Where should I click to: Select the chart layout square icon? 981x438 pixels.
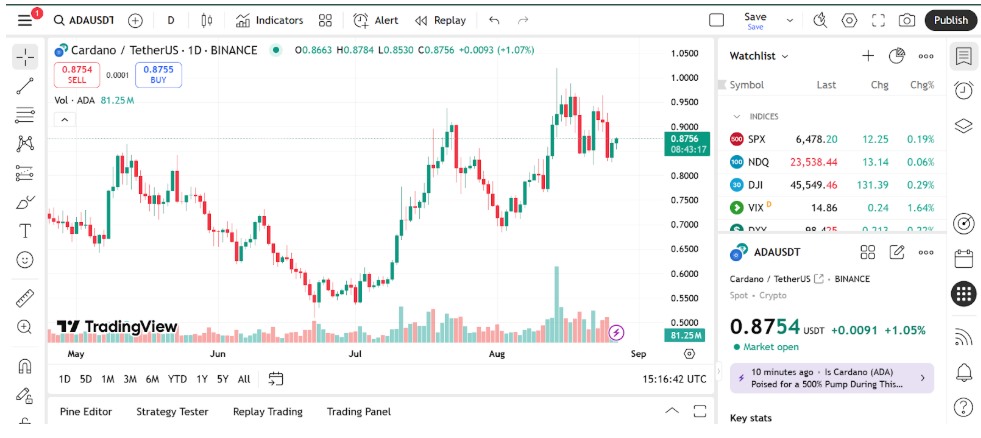(716, 20)
